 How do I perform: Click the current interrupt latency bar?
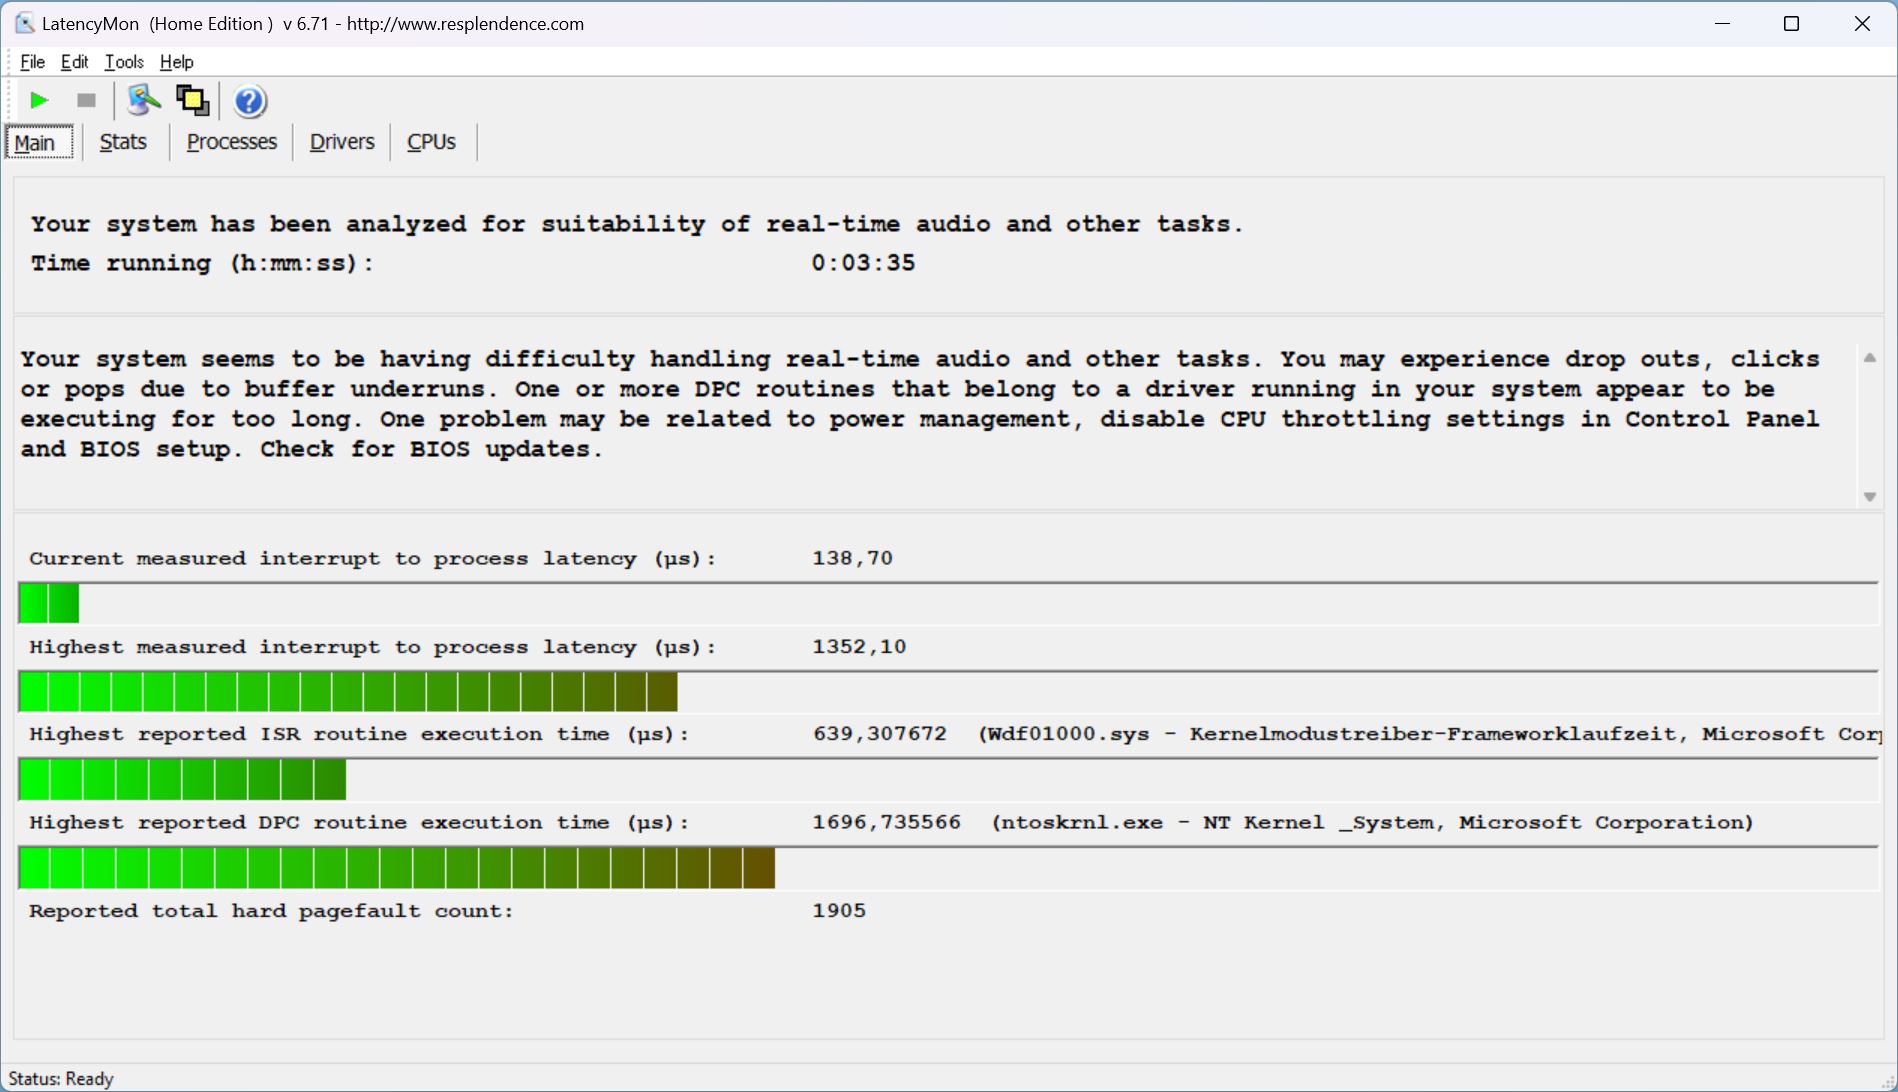49,604
